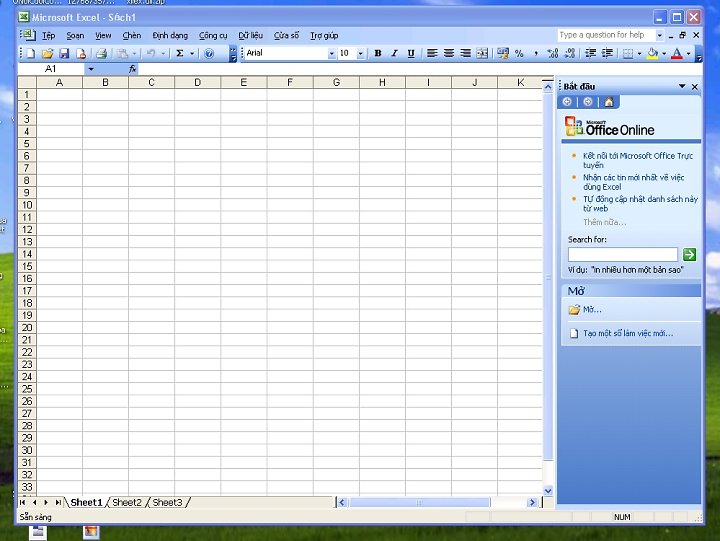Expand the Name Box dropdown arrow

91,69
